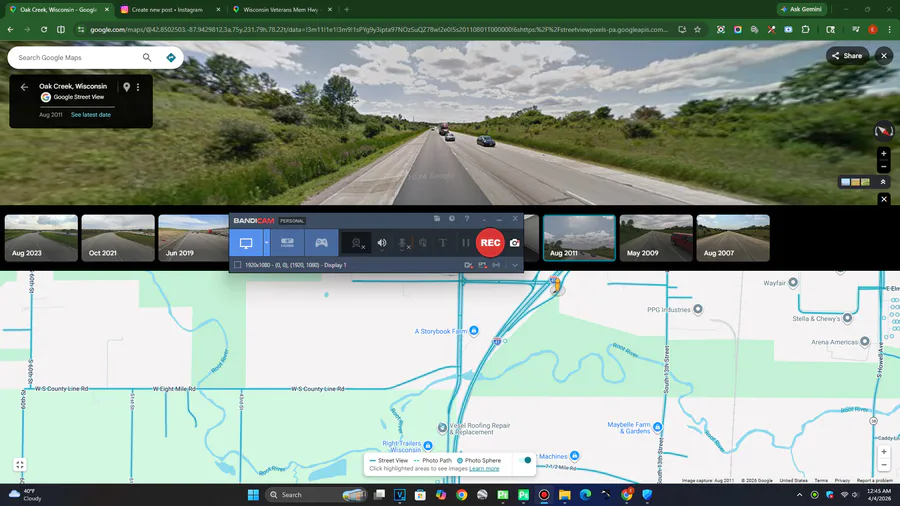900x506 pixels.
Task: Open Aug 2023 Street View thumbnail
Action: [41, 238]
